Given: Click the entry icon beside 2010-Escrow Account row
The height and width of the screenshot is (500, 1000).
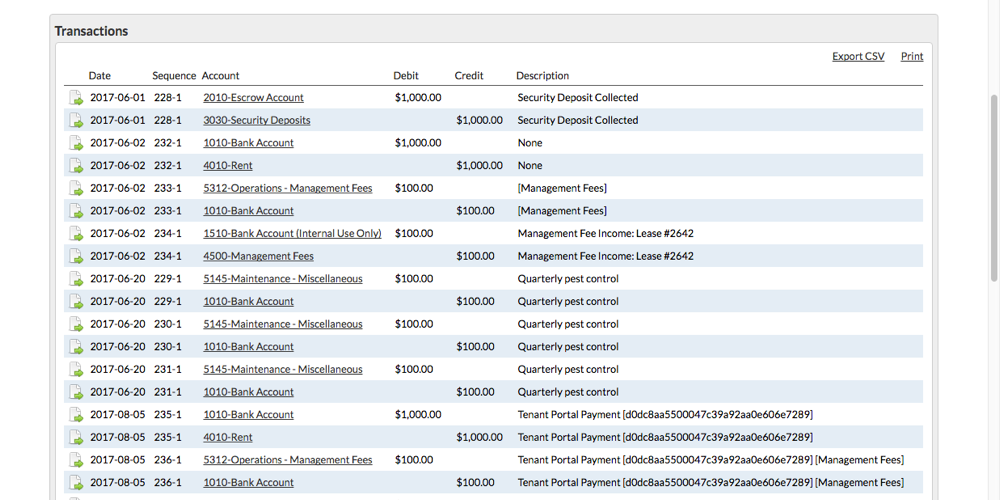Looking at the screenshot, I should tap(76, 98).
